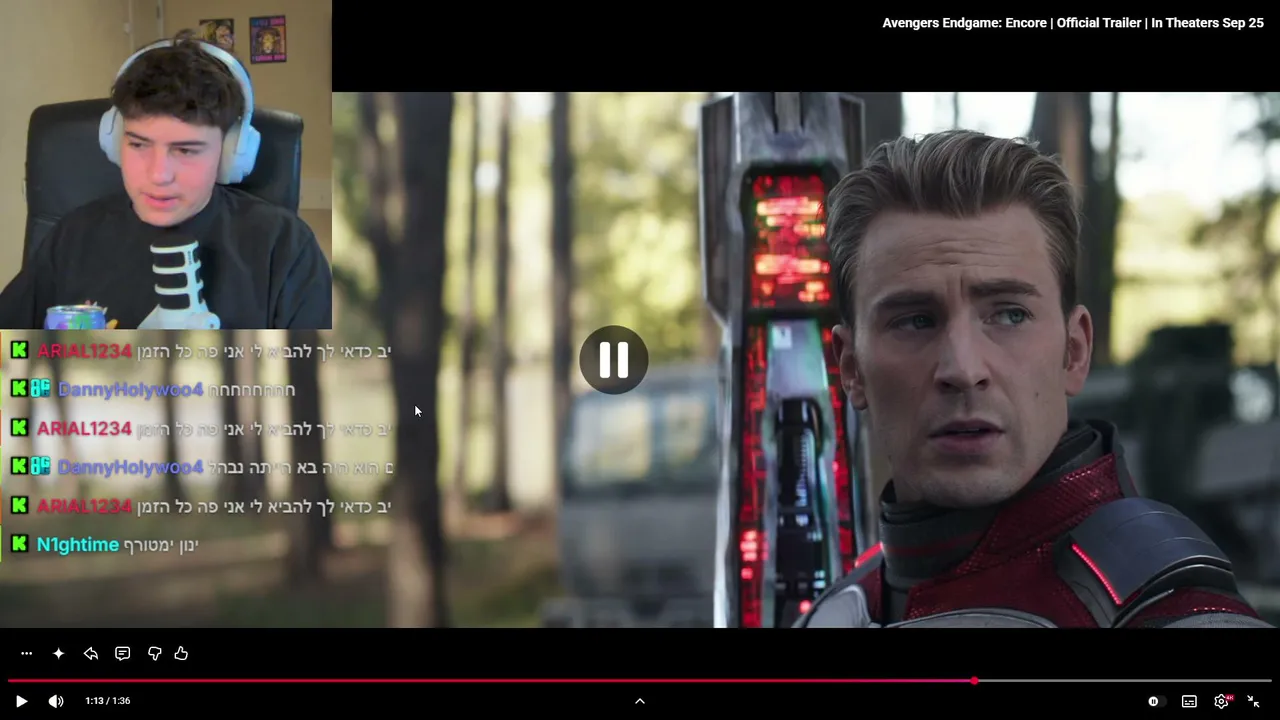The height and width of the screenshot is (720, 1280).
Task: Open the settings gear menu
Action: 1221,701
